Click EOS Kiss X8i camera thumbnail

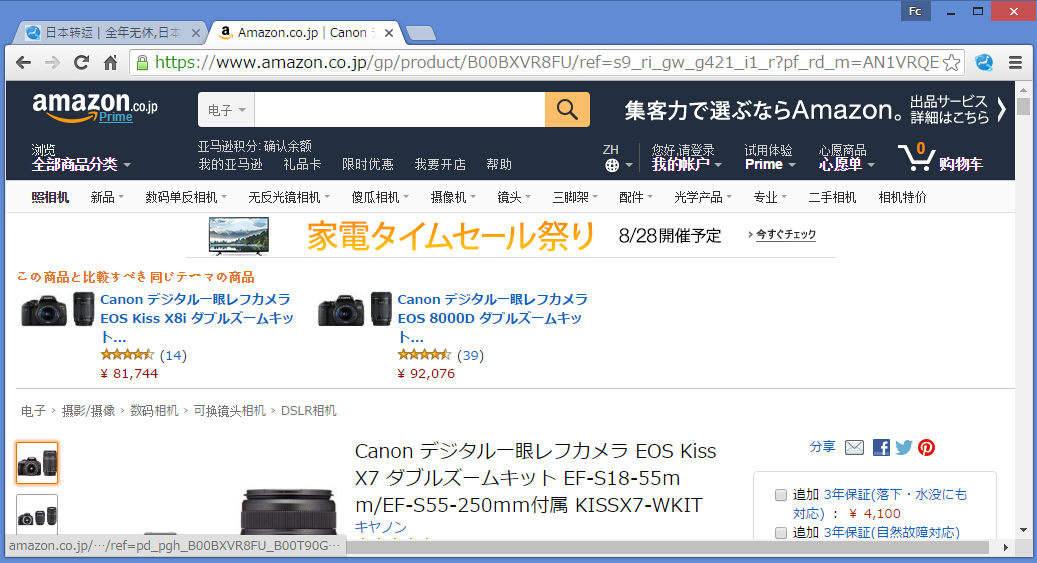coord(58,310)
